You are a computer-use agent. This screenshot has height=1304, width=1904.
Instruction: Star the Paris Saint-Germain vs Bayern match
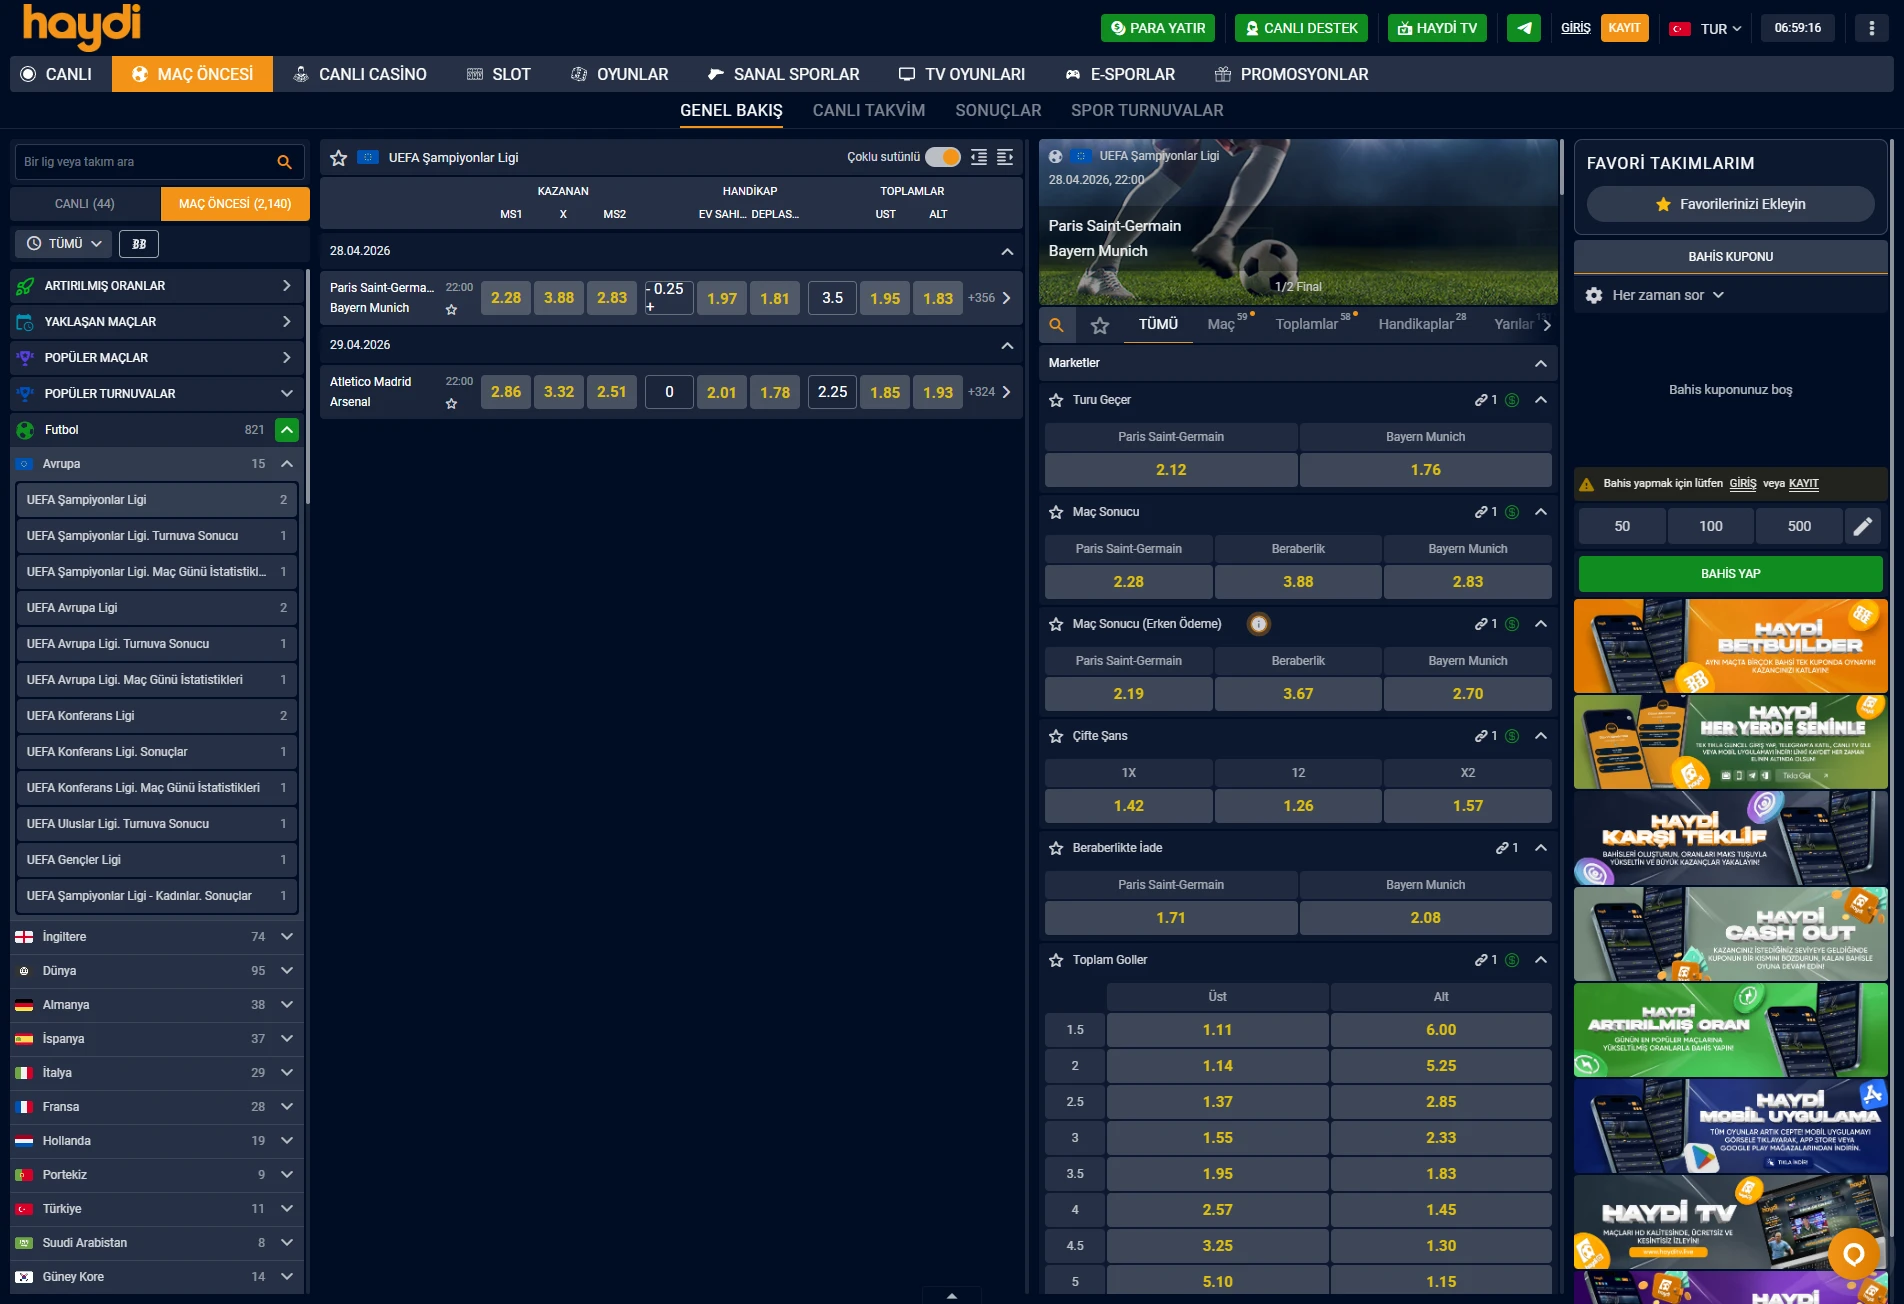(452, 310)
